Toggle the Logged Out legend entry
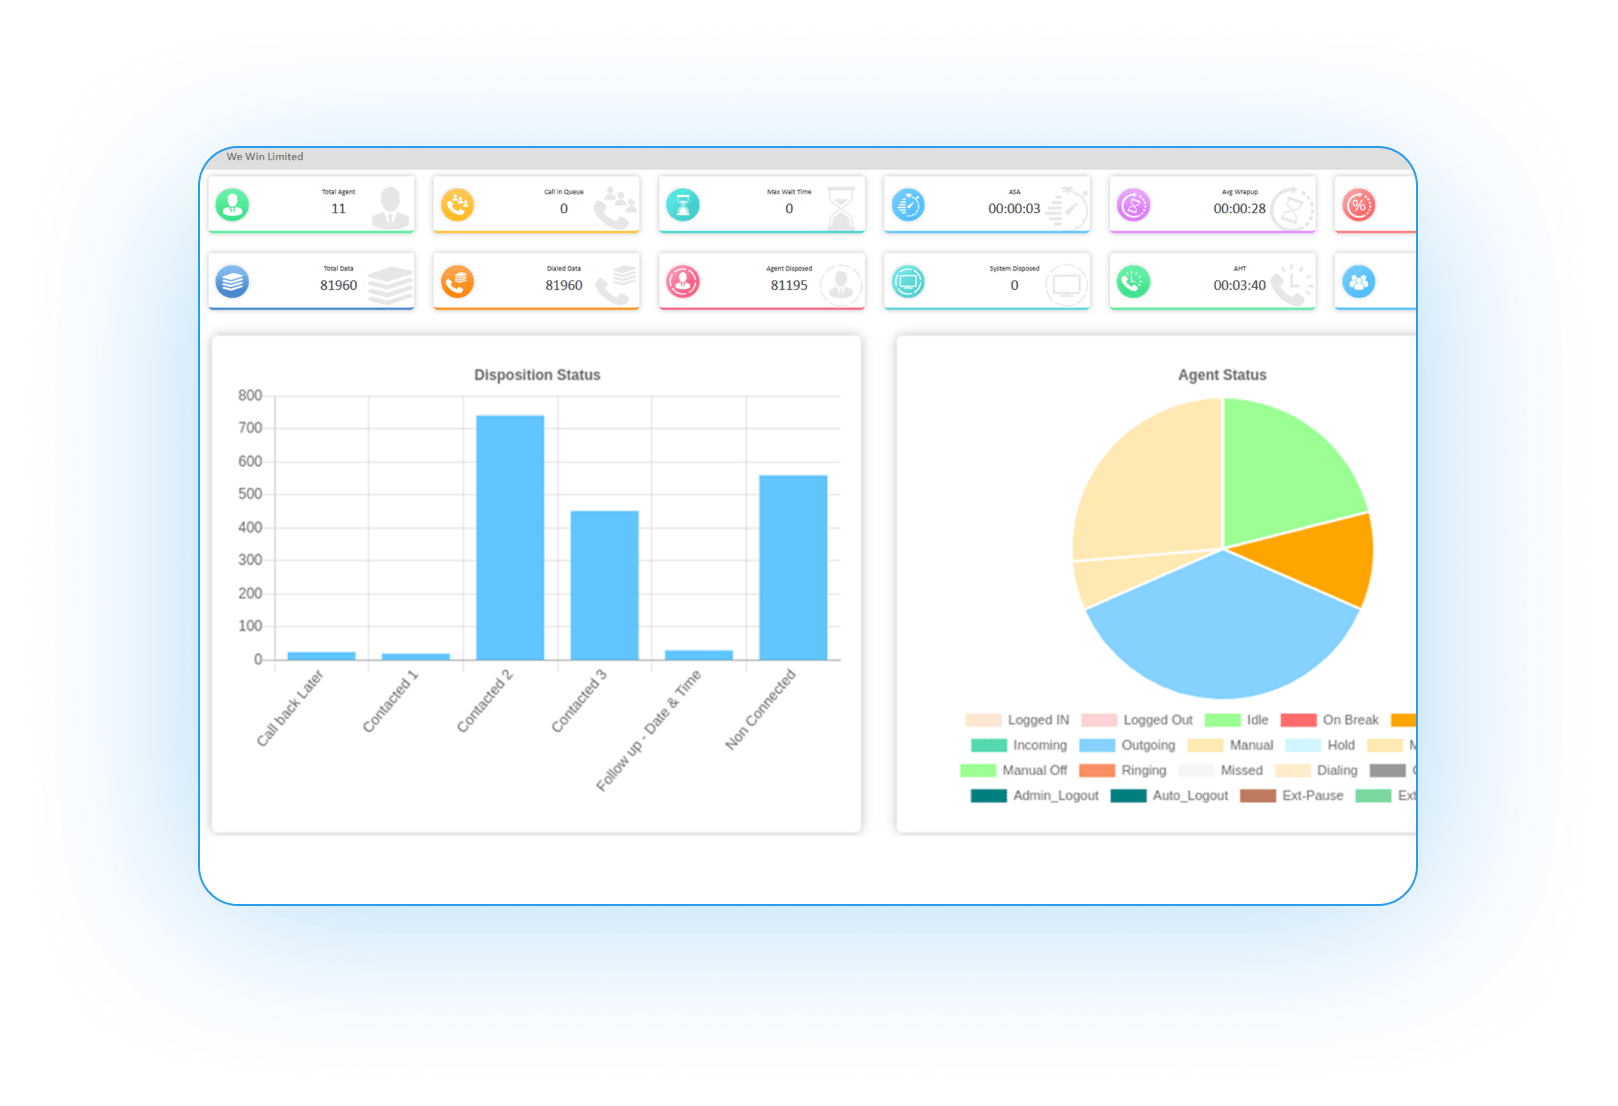1618x1106 pixels. (x=1137, y=720)
